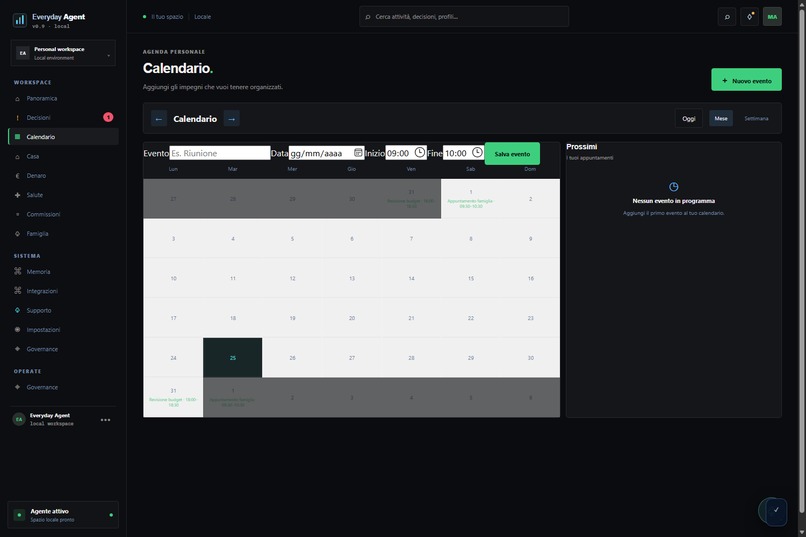Click the Famiglia icon in sidebar
806x537 pixels.
pos(17,233)
